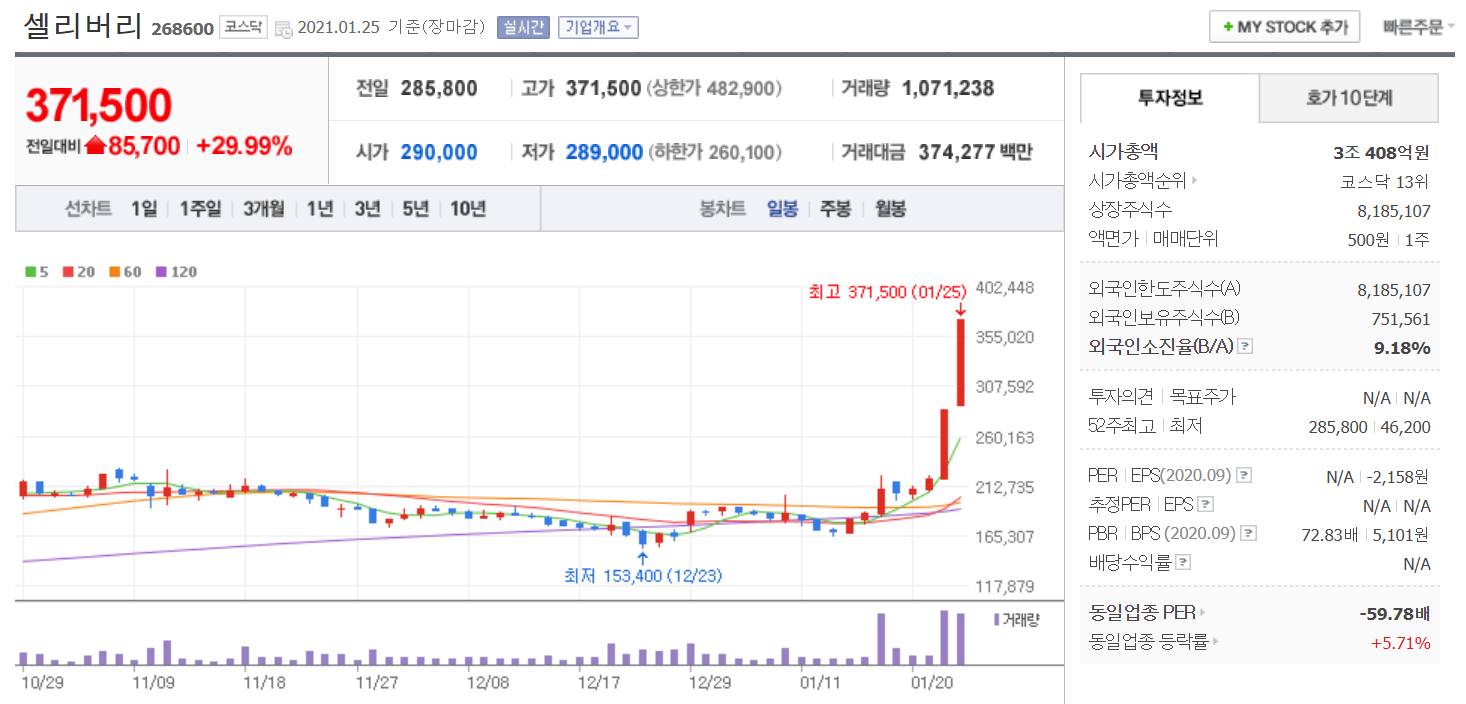1466x704 pixels.
Task: Click the arrow icon beside 동일업종 PER
Action: tap(1203, 612)
